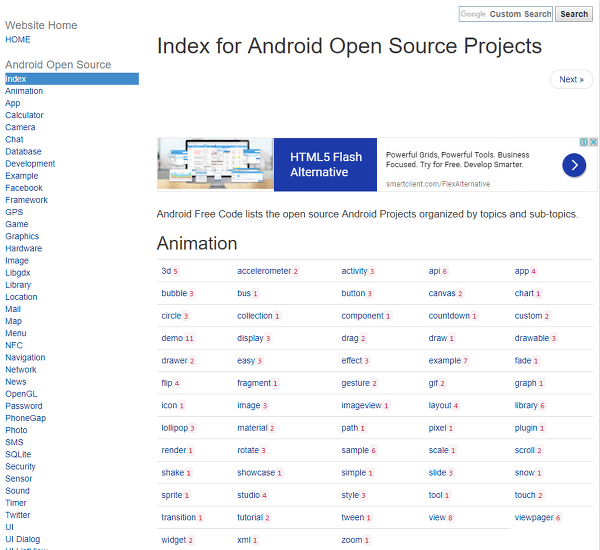Open NFC category in sidebar
The height and width of the screenshot is (550, 600).
pyautogui.click(x=14, y=345)
